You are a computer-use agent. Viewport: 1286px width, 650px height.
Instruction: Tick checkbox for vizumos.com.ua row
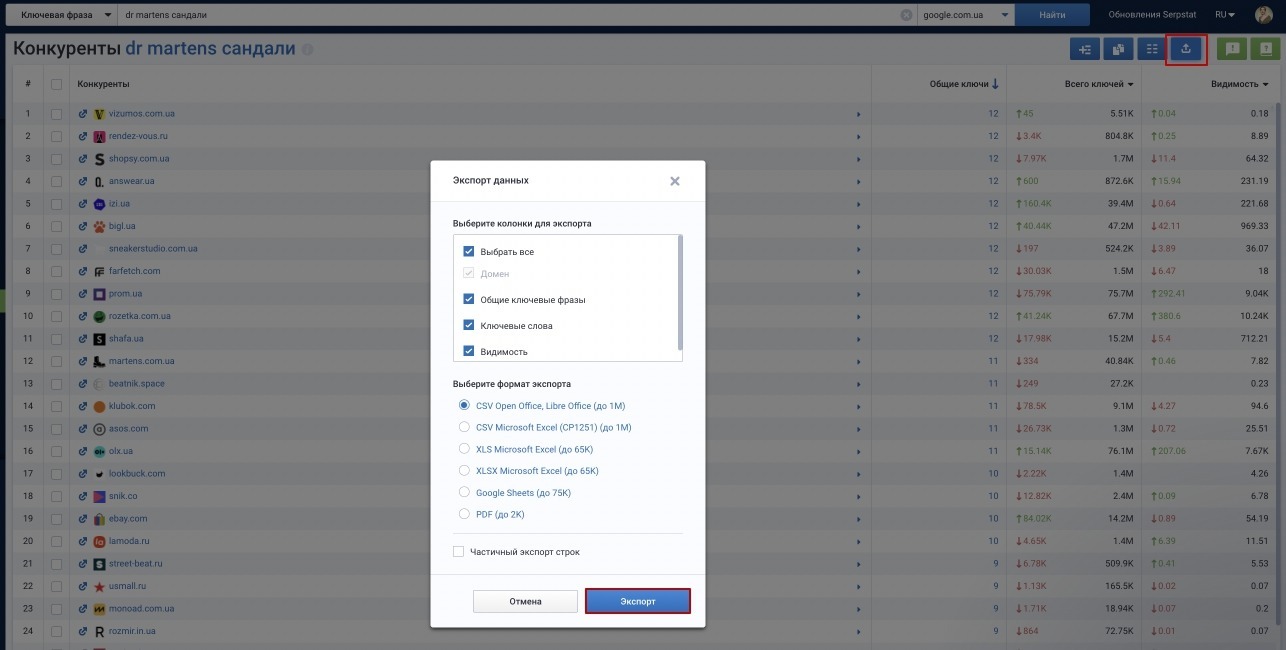pyautogui.click(x=57, y=114)
